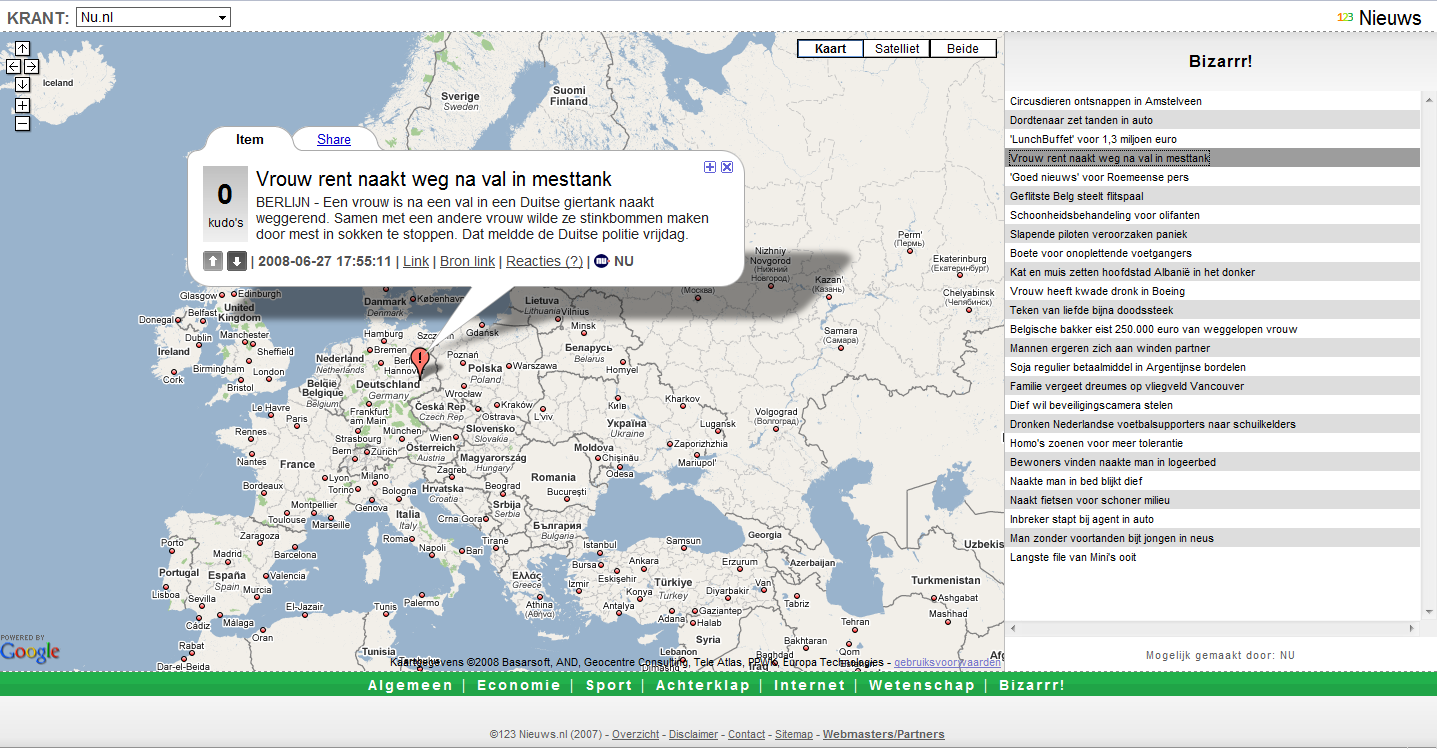
Task: Select ''Goed nieuws' voor Roemeense pers' headline
Action: (x=1212, y=177)
